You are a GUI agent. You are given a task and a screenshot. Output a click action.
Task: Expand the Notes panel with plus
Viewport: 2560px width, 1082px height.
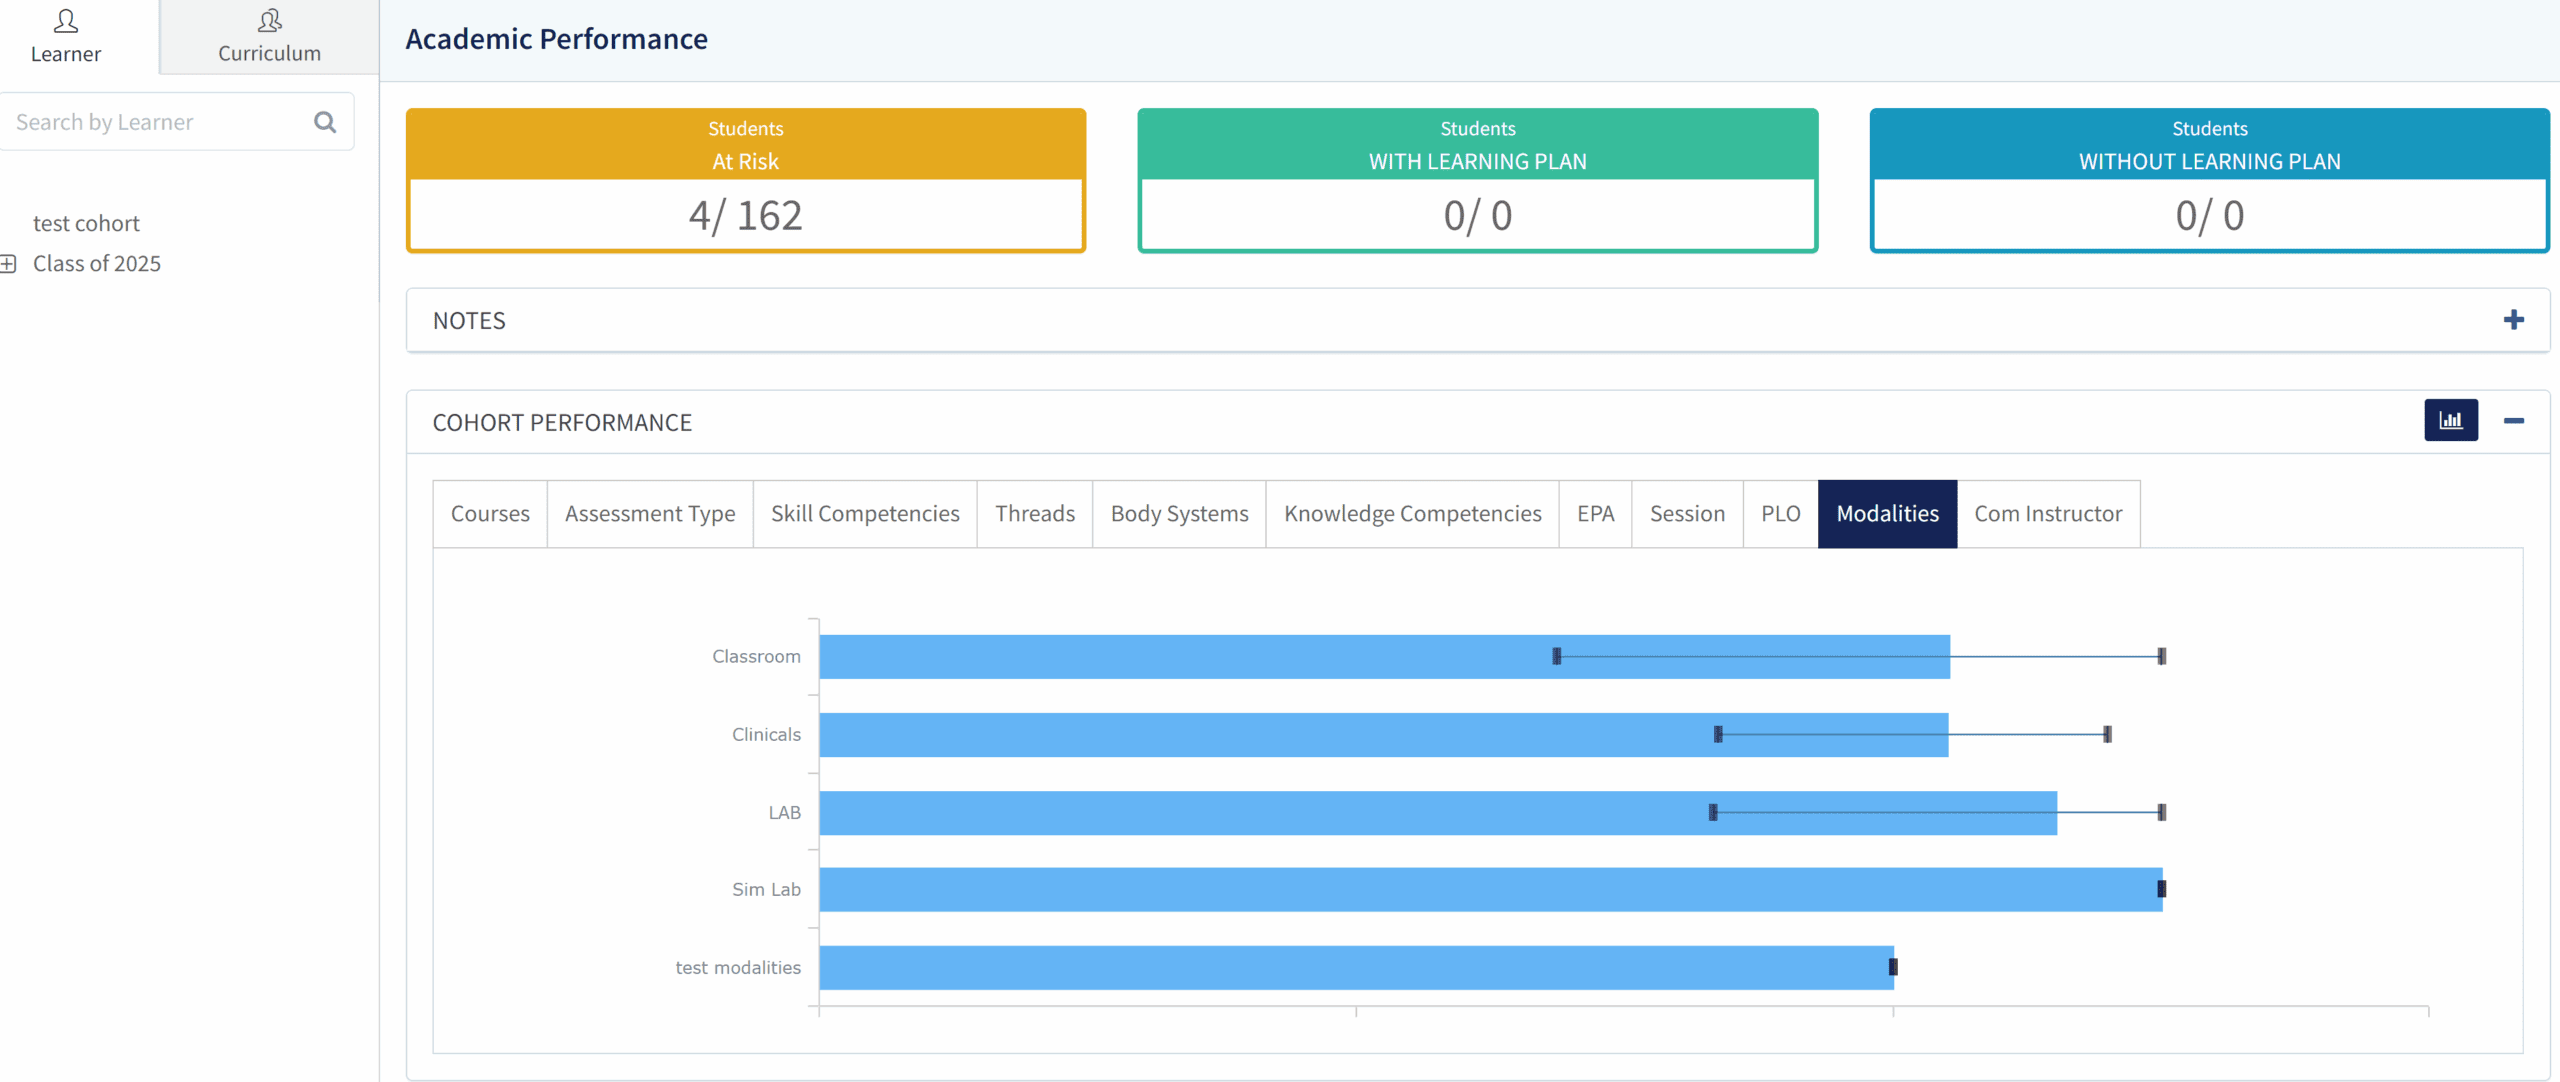pos(2513,320)
